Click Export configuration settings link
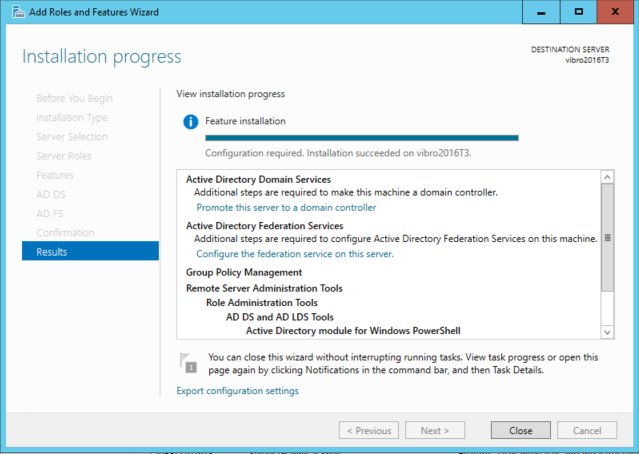The width and height of the screenshot is (639, 454). pyautogui.click(x=238, y=391)
